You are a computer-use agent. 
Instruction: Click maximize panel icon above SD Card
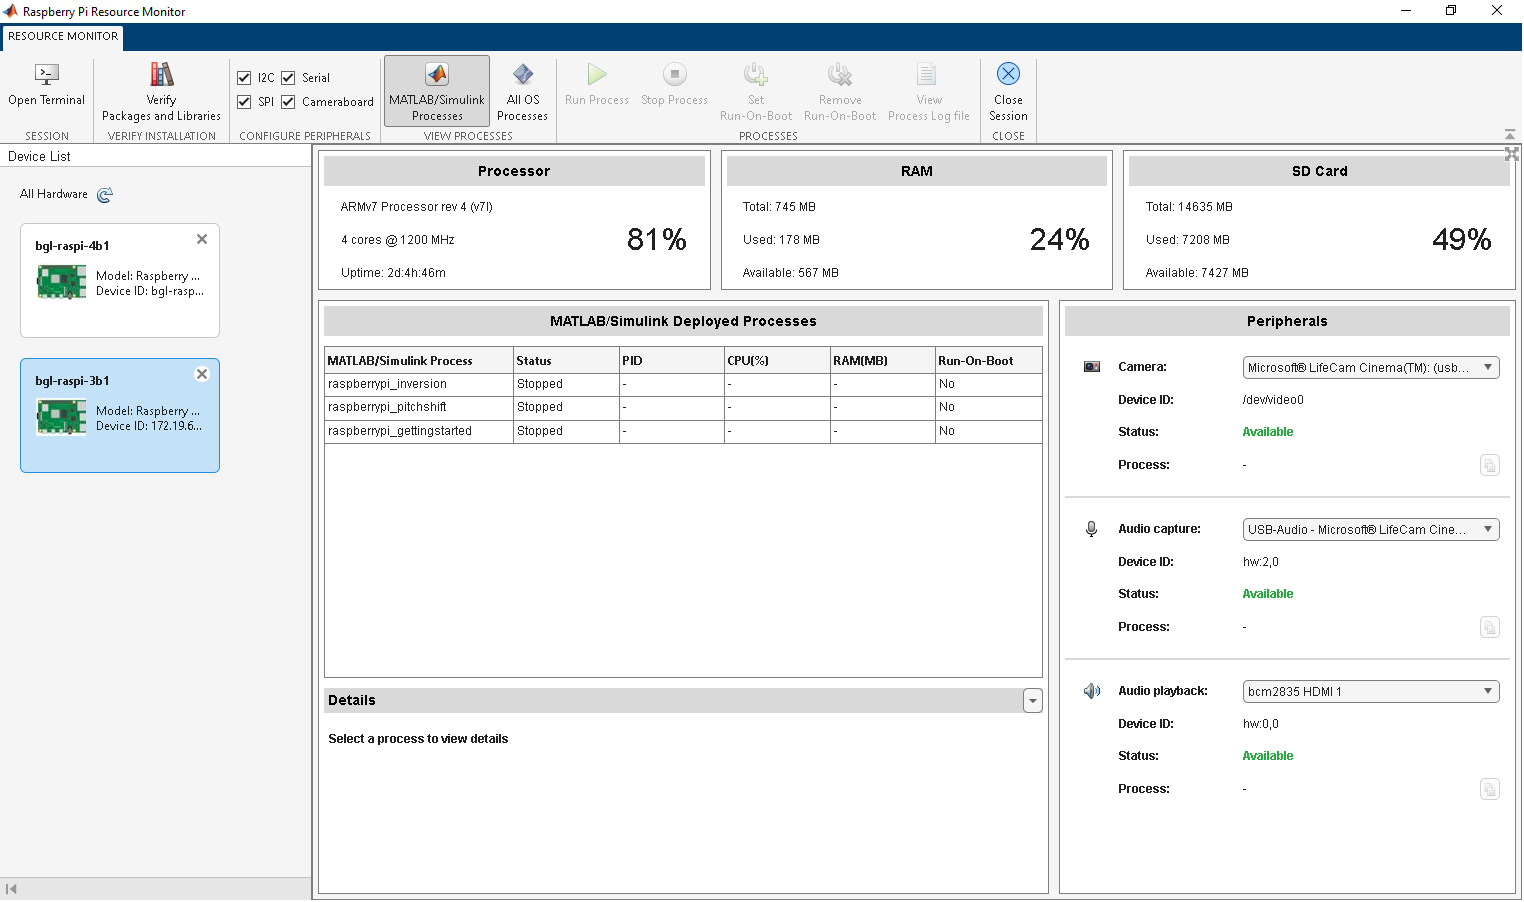(1511, 154)
